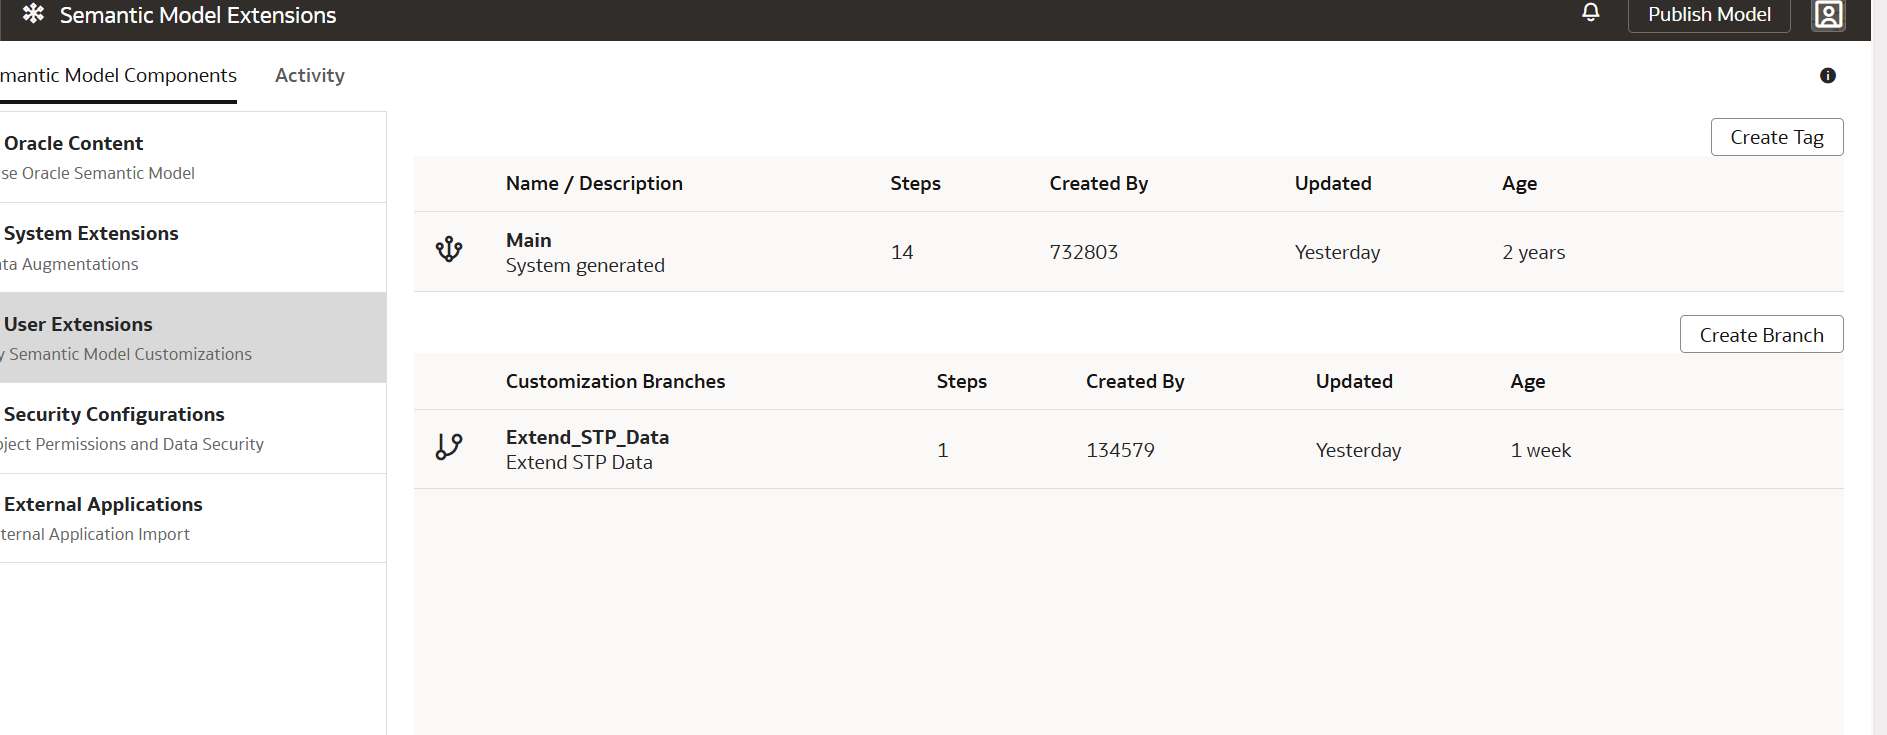This screenshot has width=1887, height=735.
Task: Open System Extensions in the sidebar
Action: [193, 248]
